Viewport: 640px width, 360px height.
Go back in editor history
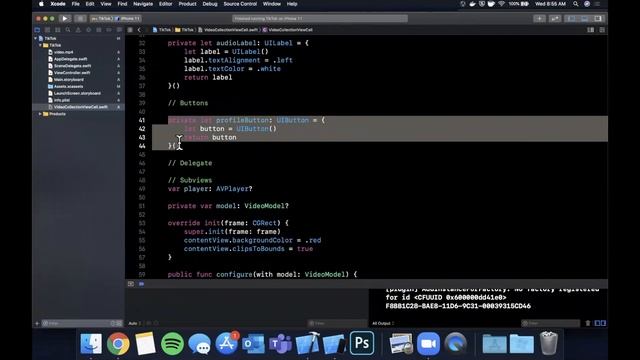pos(139,30)
